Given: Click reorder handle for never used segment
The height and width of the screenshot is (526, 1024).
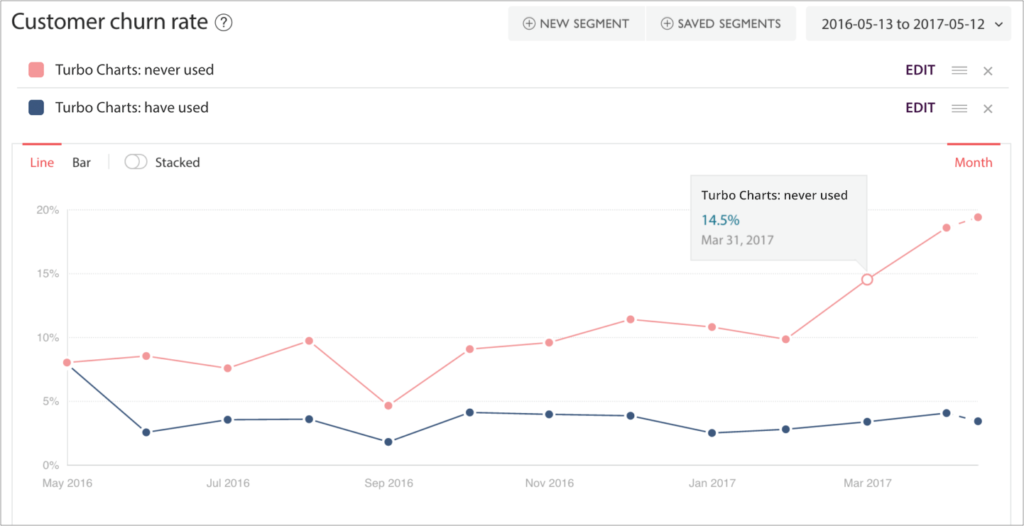Looking at the screenshot, I should point(959,71).
